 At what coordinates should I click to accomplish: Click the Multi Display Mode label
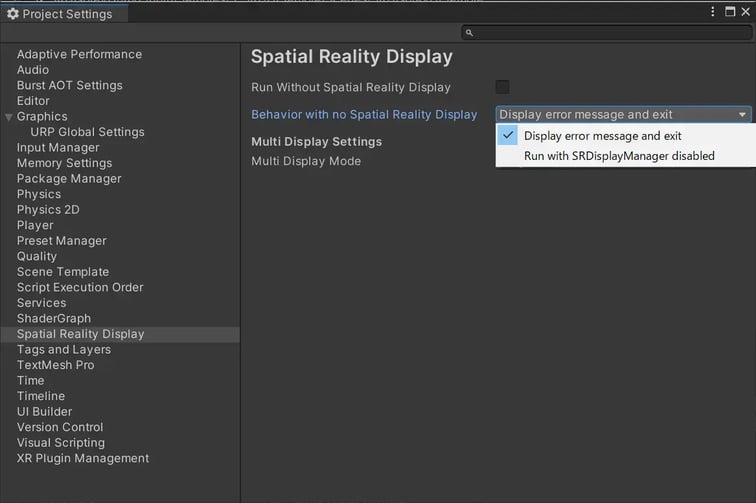306,161
